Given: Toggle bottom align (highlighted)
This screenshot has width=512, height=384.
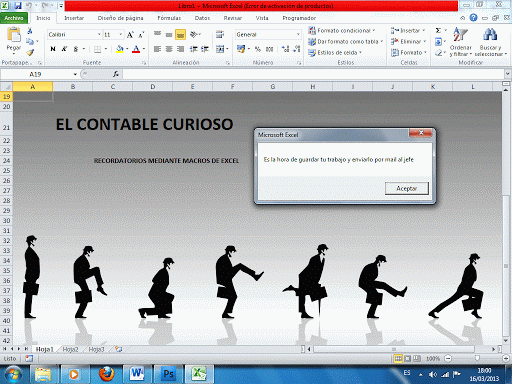Looking at the screenshot, I should tap(180, 34).
